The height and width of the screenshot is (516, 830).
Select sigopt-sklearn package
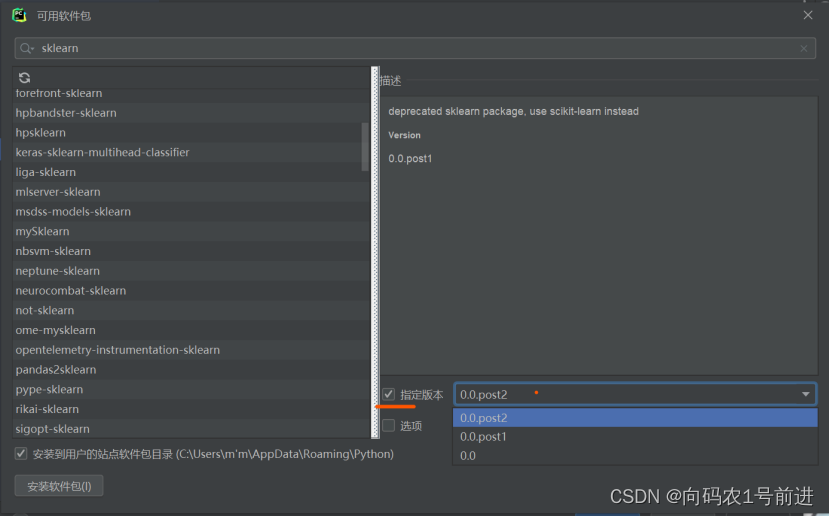point(191,429)
